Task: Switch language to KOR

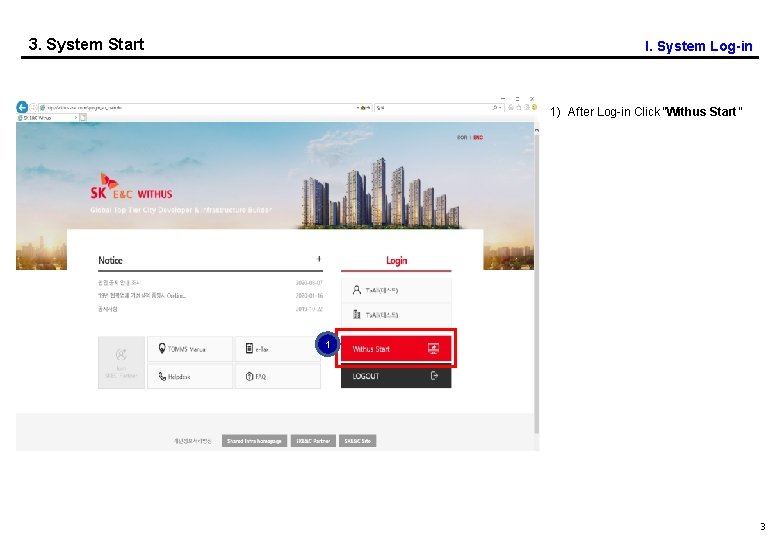Action: (x=462, y=137)
